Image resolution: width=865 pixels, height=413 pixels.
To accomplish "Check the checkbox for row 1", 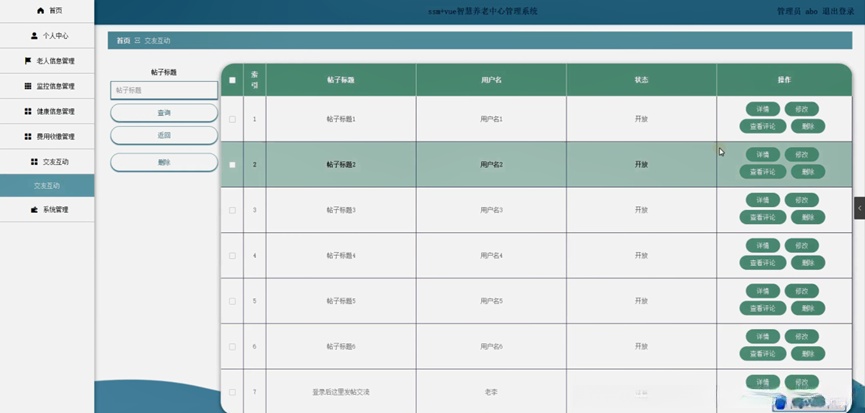I will (233, 119).
